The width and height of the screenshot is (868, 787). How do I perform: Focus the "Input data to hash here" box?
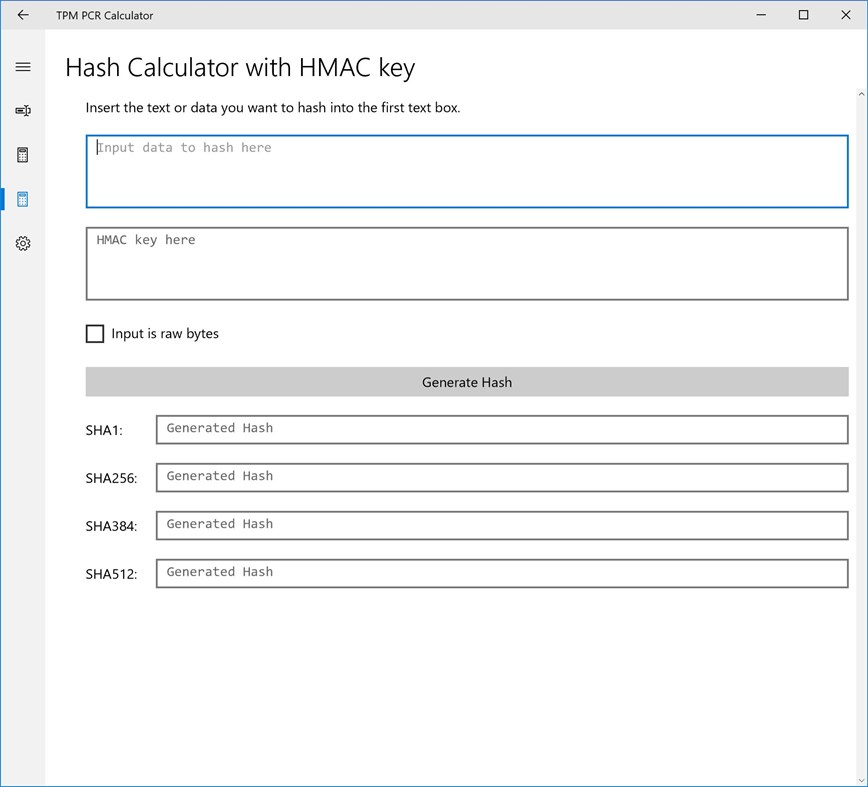click(467, 172)
